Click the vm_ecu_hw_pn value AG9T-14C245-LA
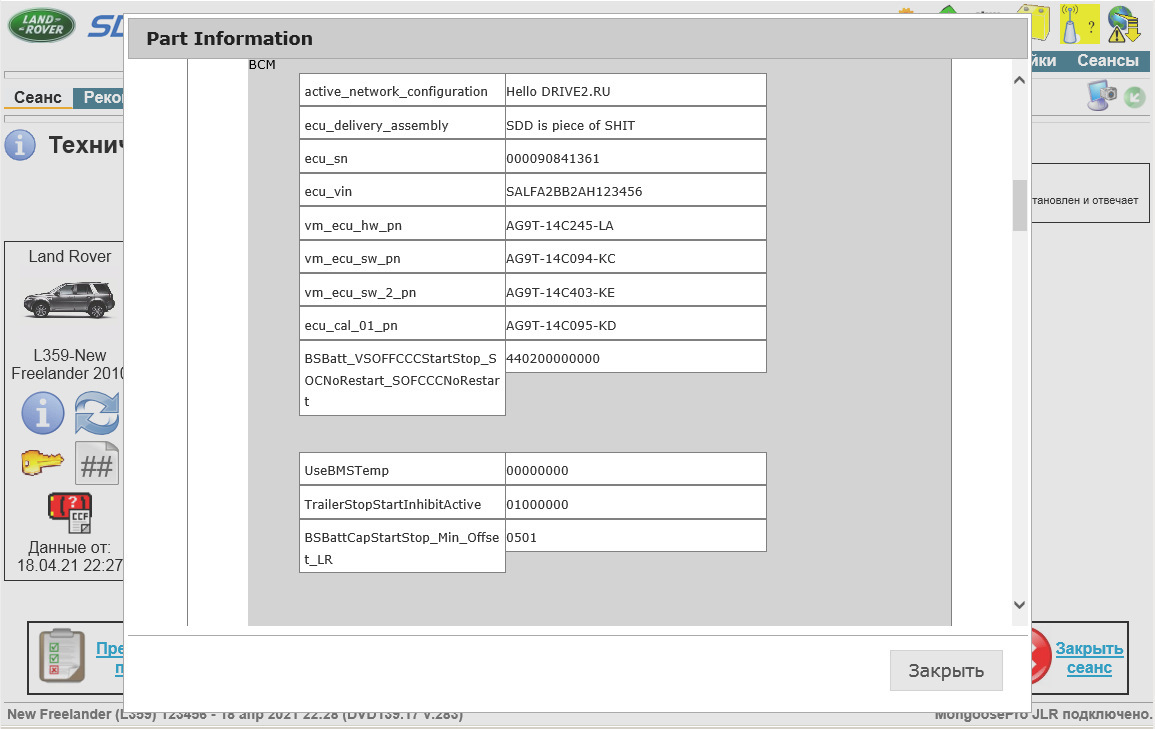Viewport: 1155px width, 729px height. pyautogui.click(x=560, y=225)
